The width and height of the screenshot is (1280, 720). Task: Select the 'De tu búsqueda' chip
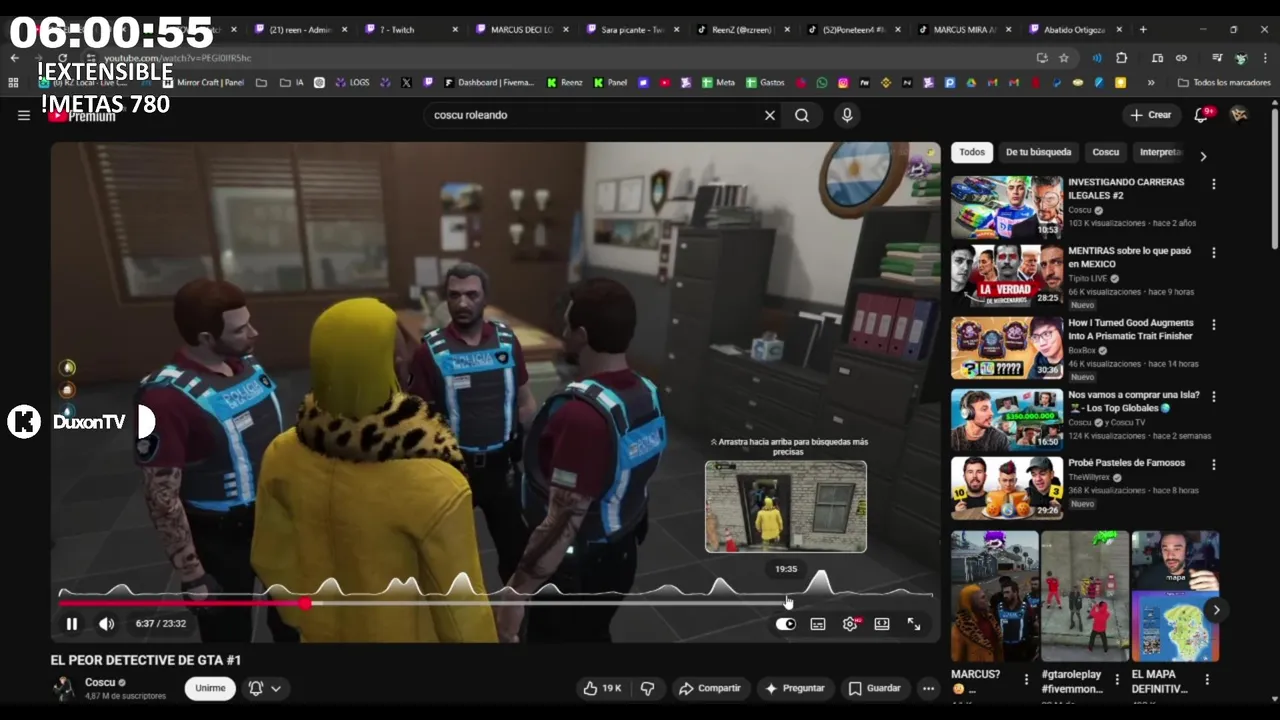click(1038, 152)
